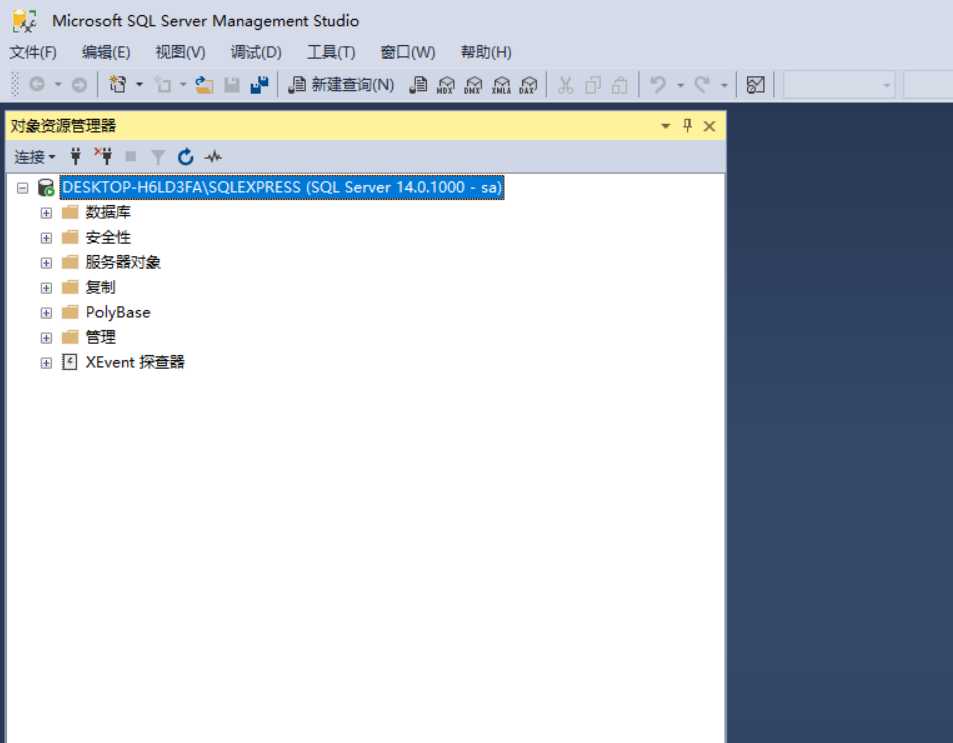The height and width of the screenshot is (743, 953).
Task: Open the 工具(T) menu
Action: point(331,52)
